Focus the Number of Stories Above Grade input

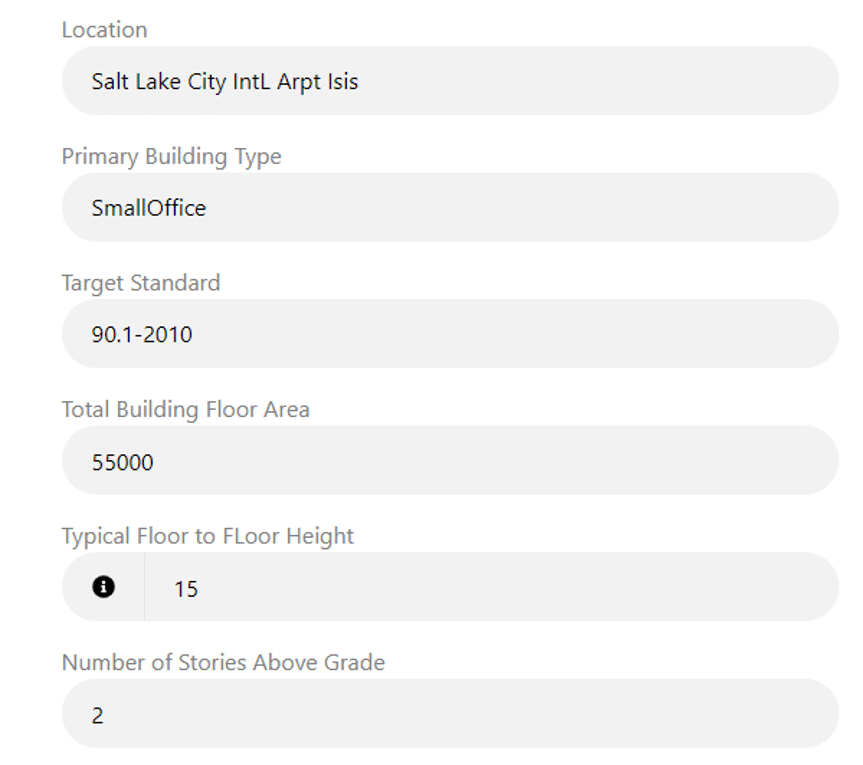[x=450, y=714]
